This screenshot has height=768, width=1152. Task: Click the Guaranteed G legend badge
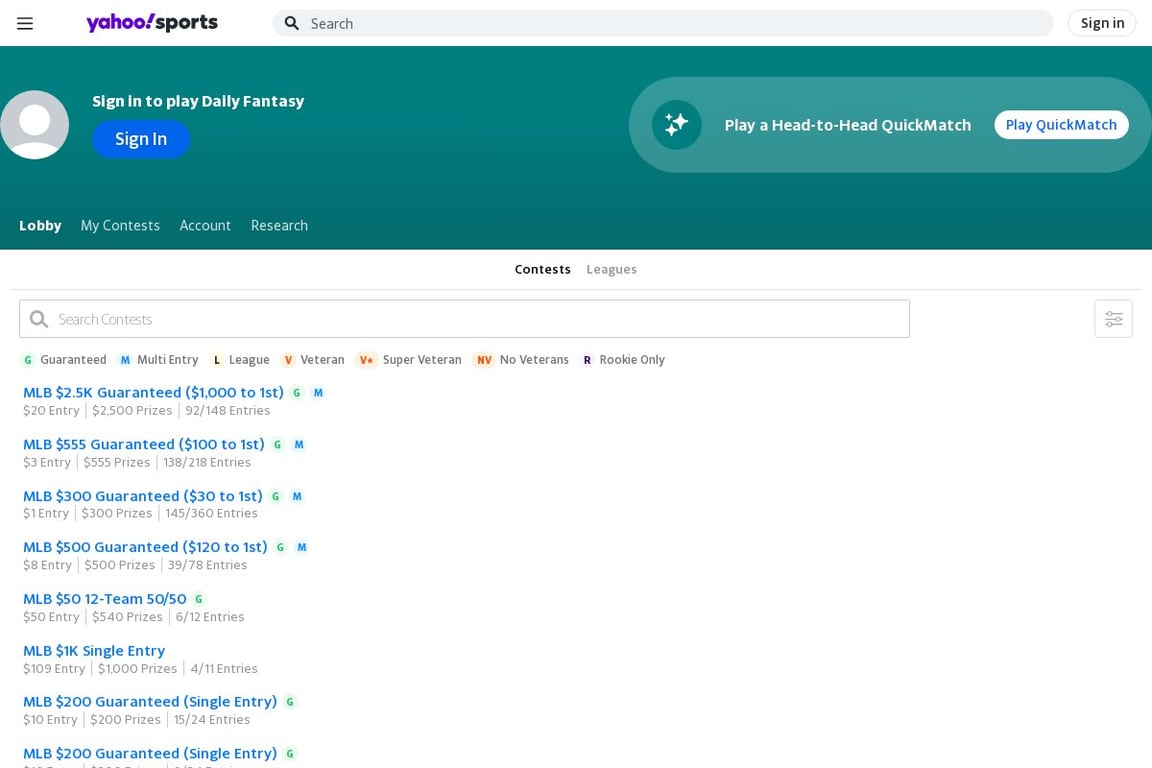(28, 360)
